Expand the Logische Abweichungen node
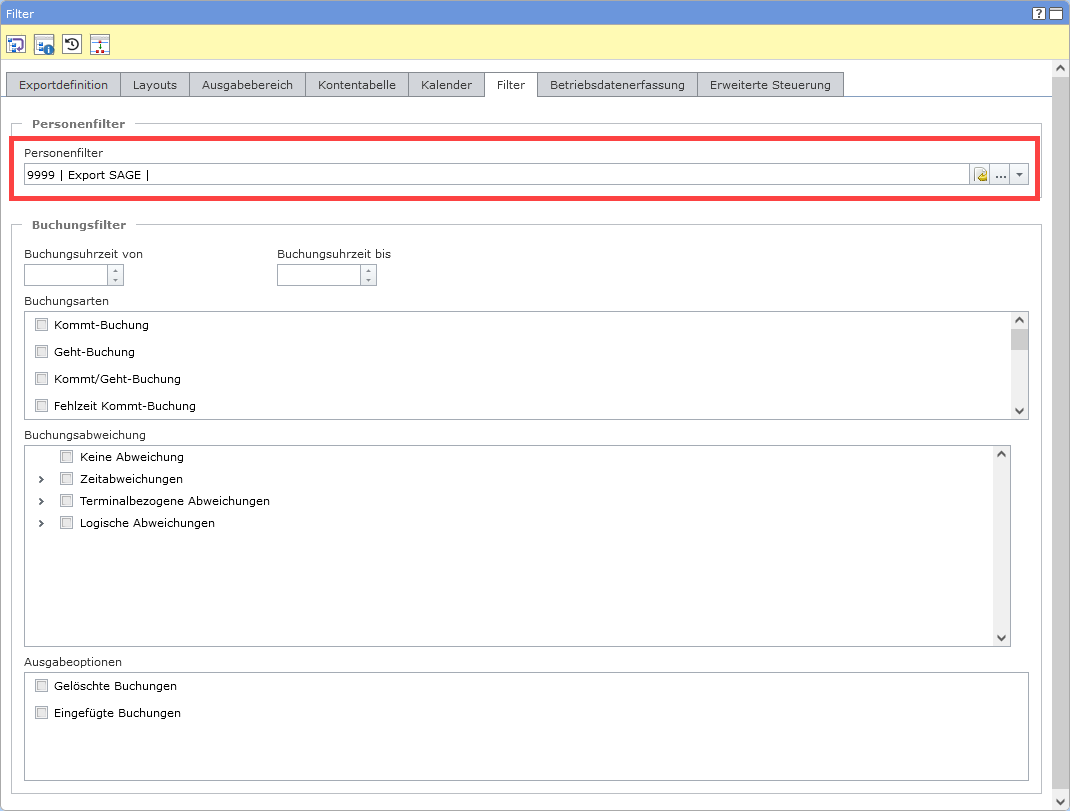Screen dimensions: 1070x811 pos(41,523)
